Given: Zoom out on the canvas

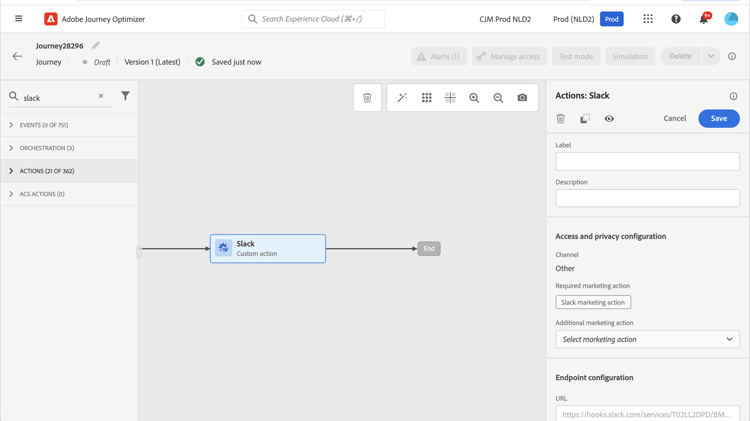Looking at the screenshot, I should pyautogui.click(x=498, y=98).
